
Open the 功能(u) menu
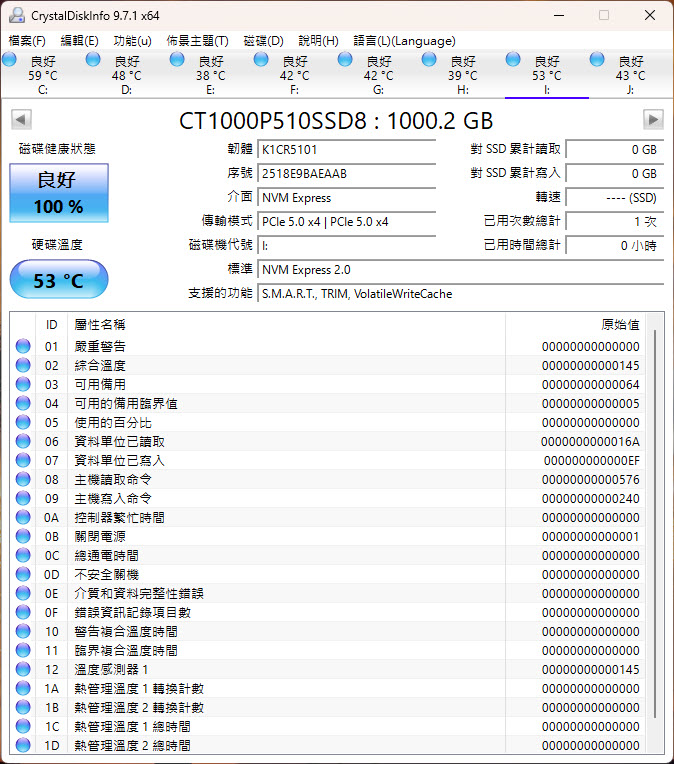[132, 40]
